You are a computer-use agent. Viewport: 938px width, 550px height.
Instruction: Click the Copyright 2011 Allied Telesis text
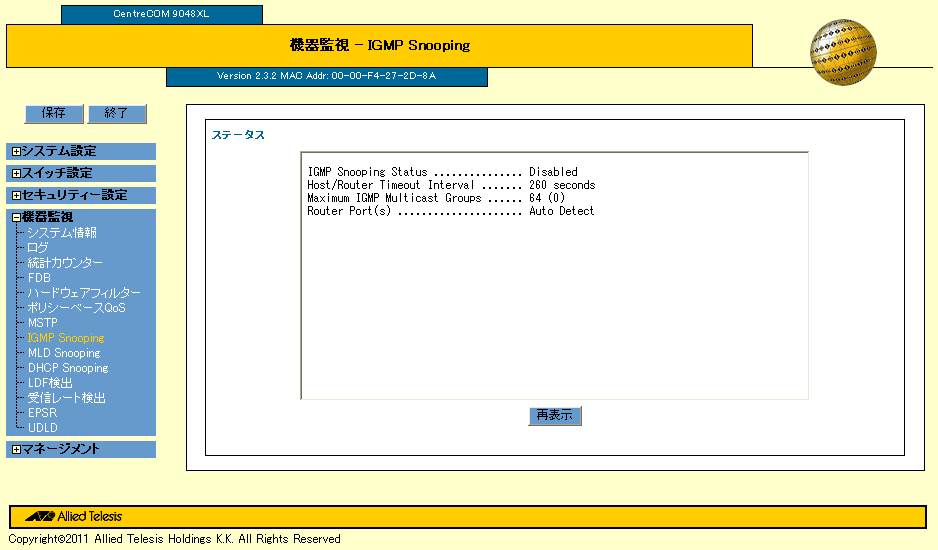[x=175, y=539]
